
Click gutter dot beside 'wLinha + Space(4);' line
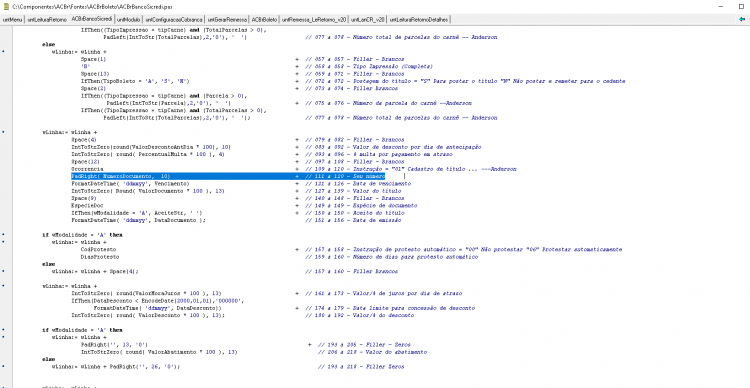(x=4, y=271)
